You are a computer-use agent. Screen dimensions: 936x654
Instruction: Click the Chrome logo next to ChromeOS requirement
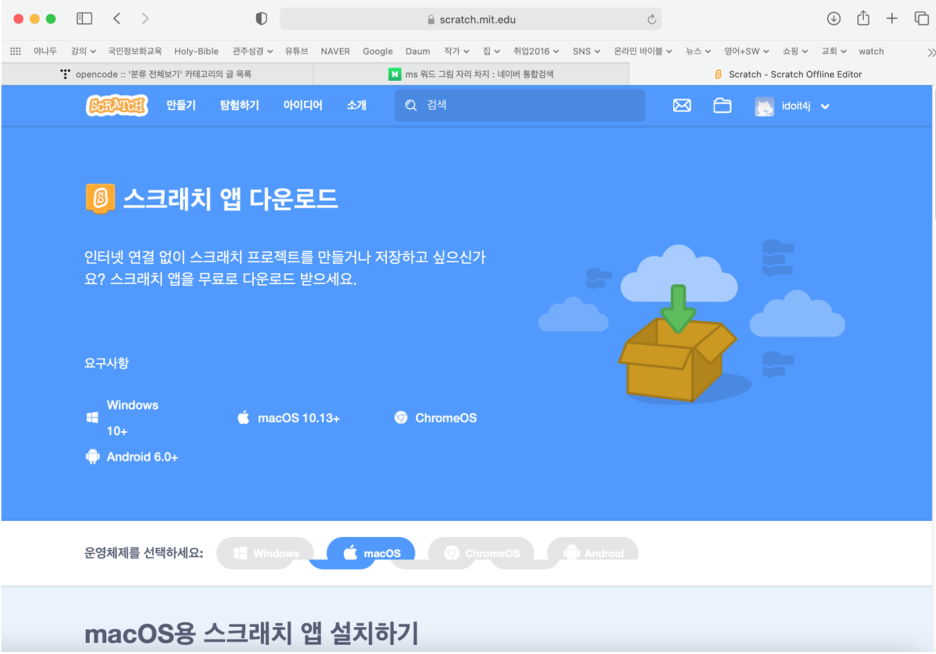pos(401,418)
